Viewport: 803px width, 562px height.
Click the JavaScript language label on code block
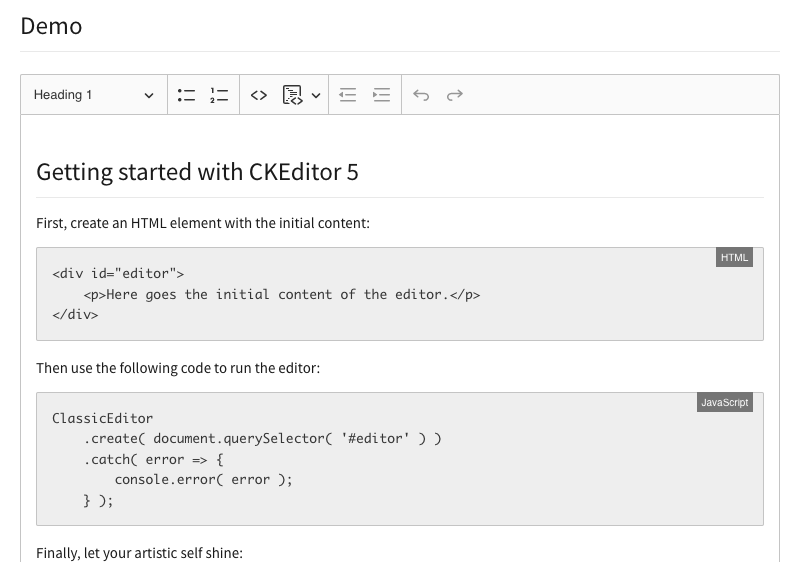click(x=725, y=402)
